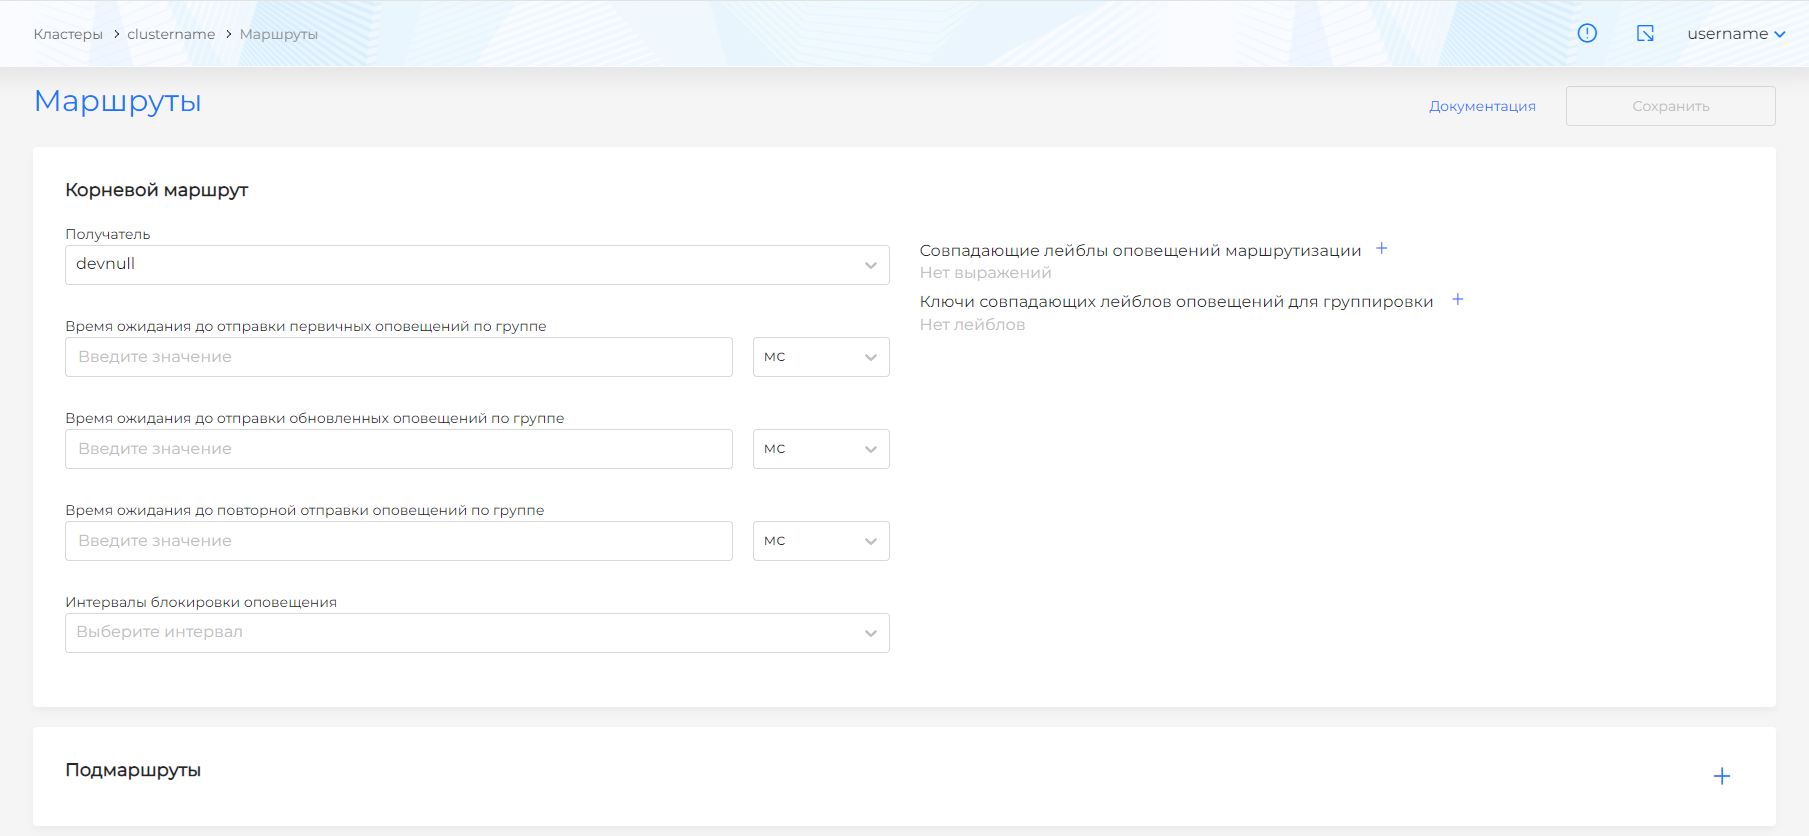Click the repeat notification wait time field
The width and height of the screenshot is (1809, 836).
pos(398,541)
